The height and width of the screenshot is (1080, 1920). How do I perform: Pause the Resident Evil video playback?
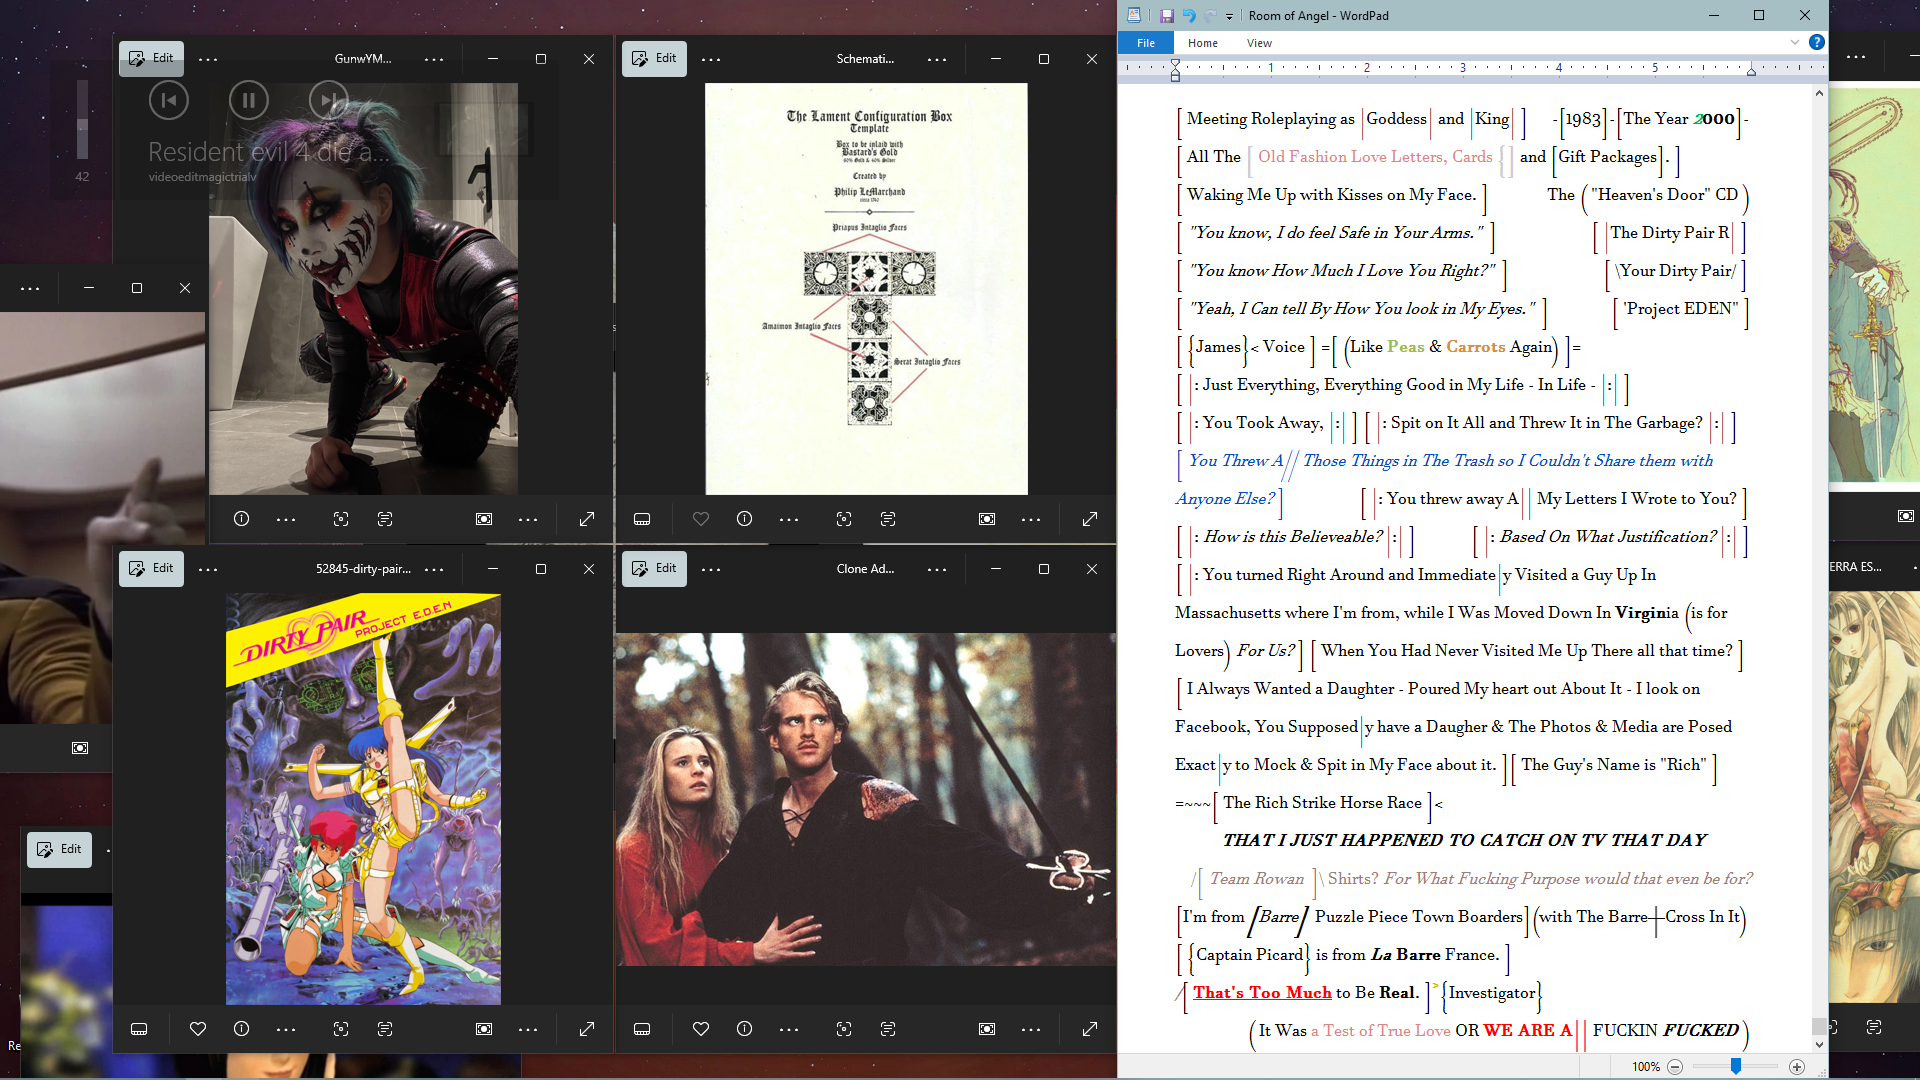point(248,100)
